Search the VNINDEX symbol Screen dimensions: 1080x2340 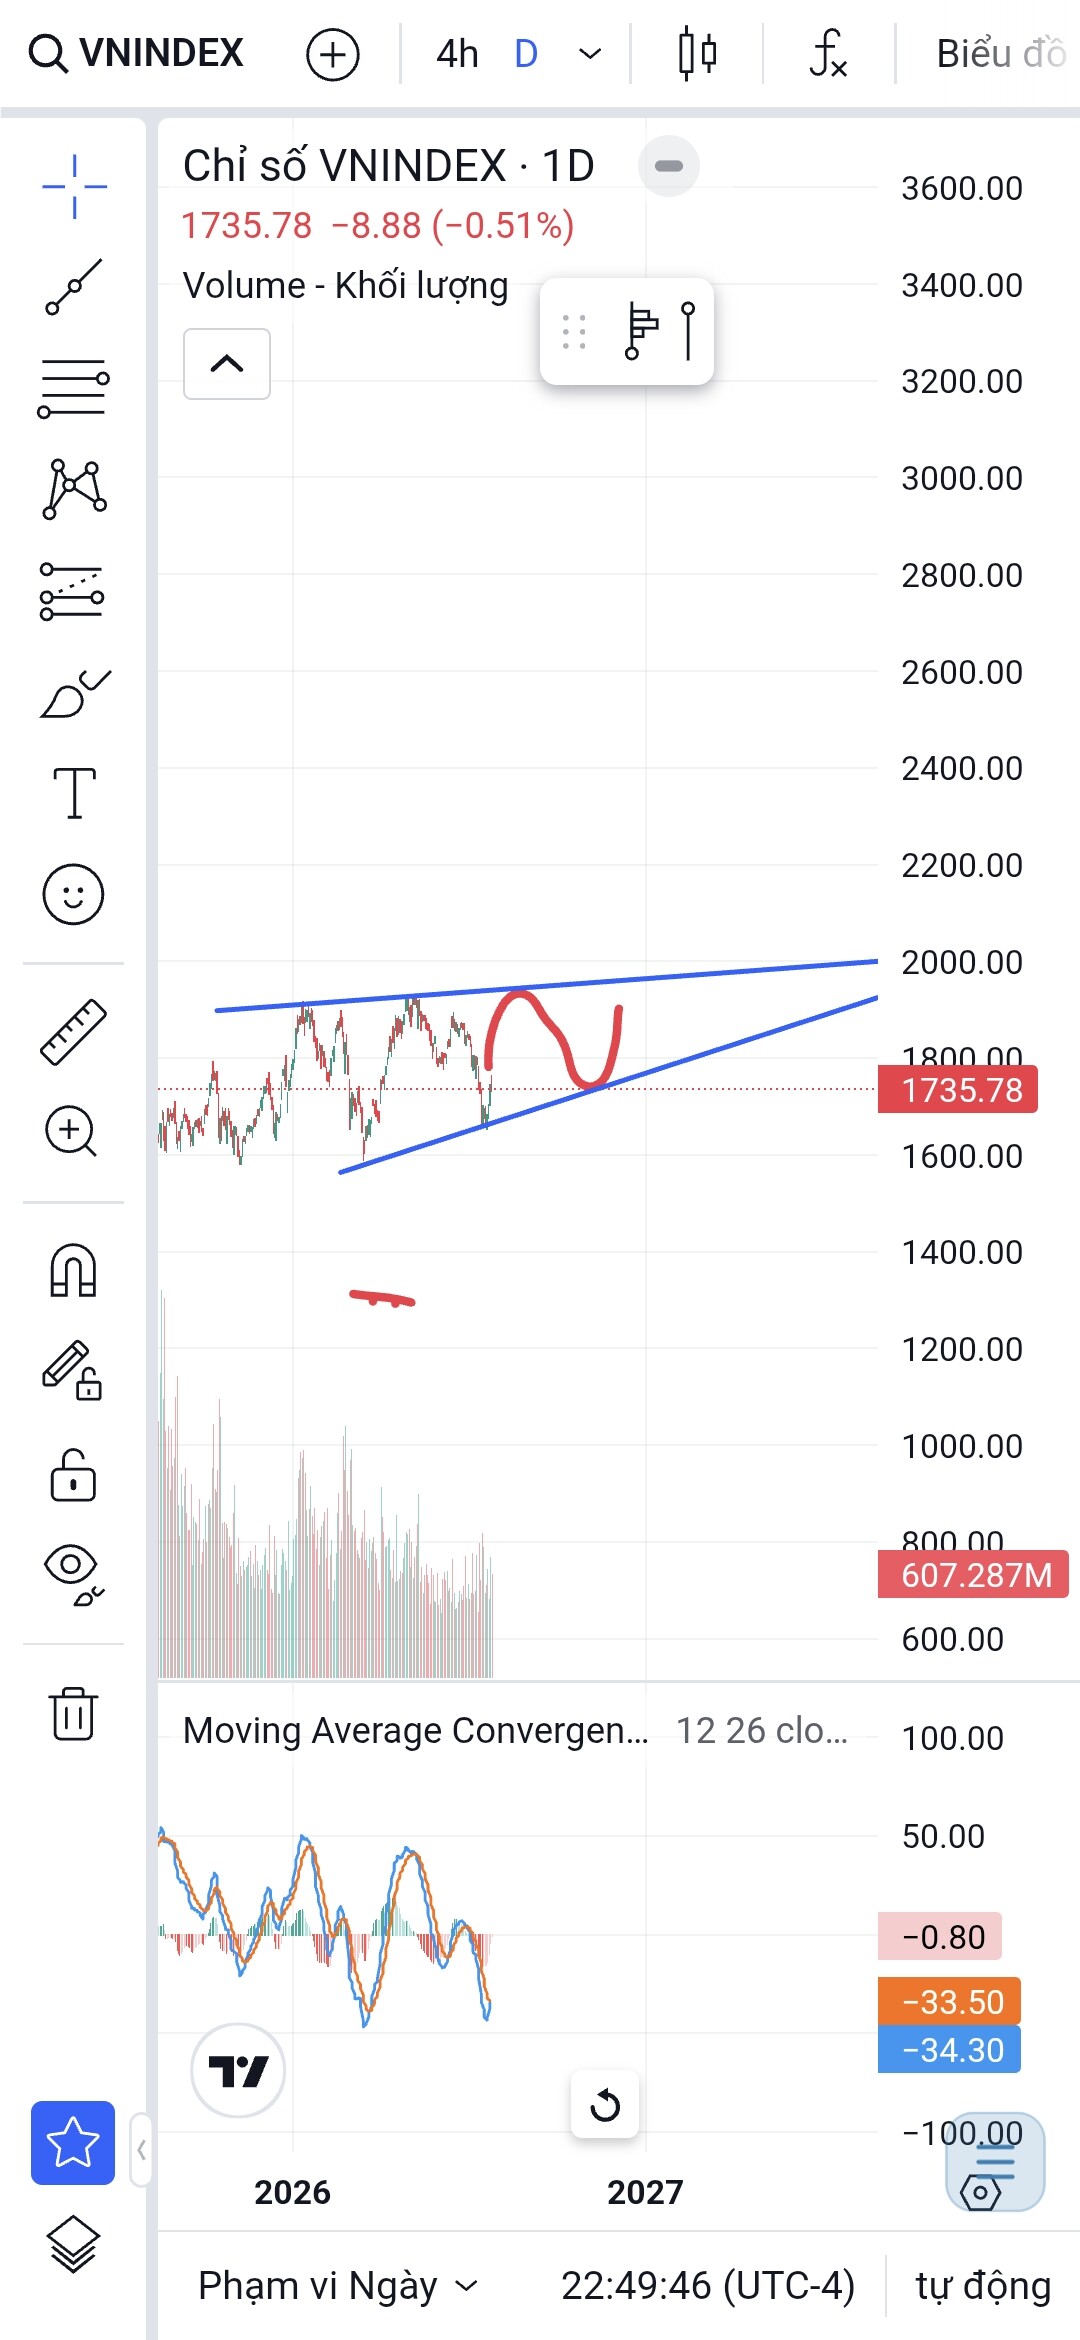[136, 53]
